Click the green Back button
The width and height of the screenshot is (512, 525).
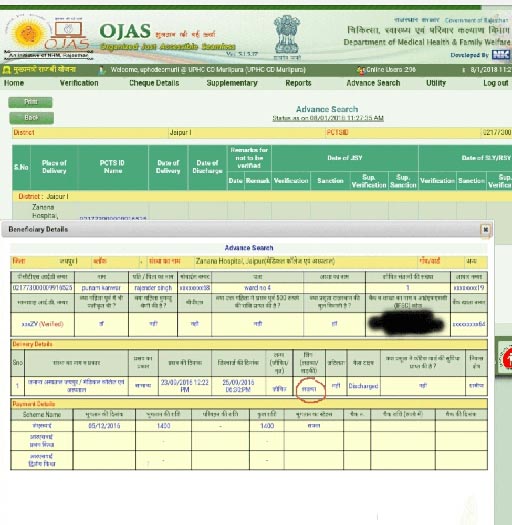pos(31,118)
